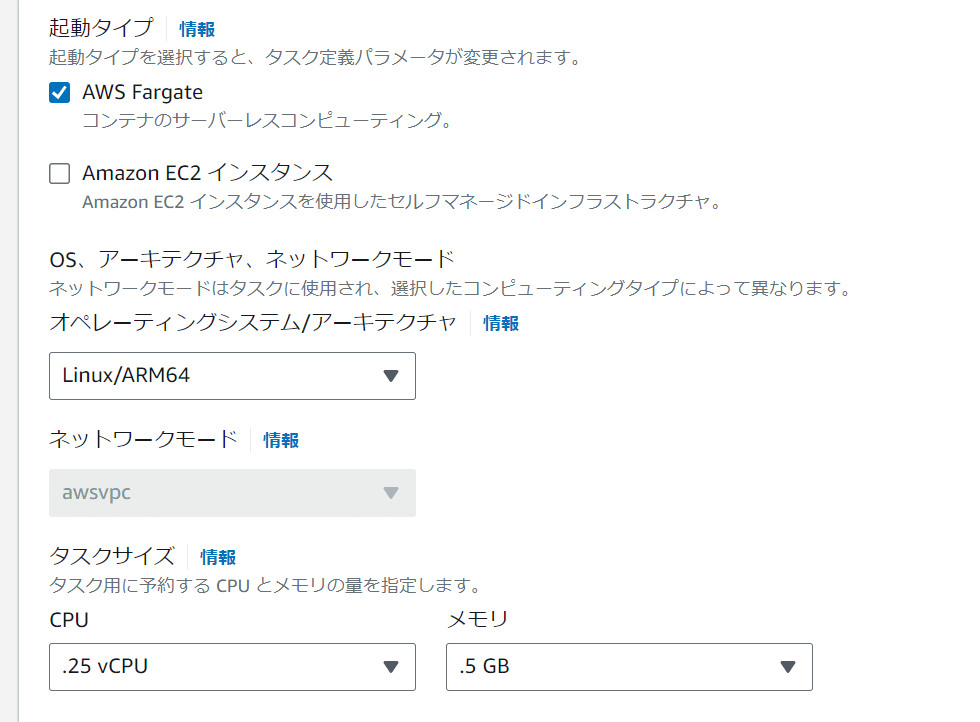Expand the .25 vCPU dropdown
980x722 pixels.
click(x=220, y=666)
